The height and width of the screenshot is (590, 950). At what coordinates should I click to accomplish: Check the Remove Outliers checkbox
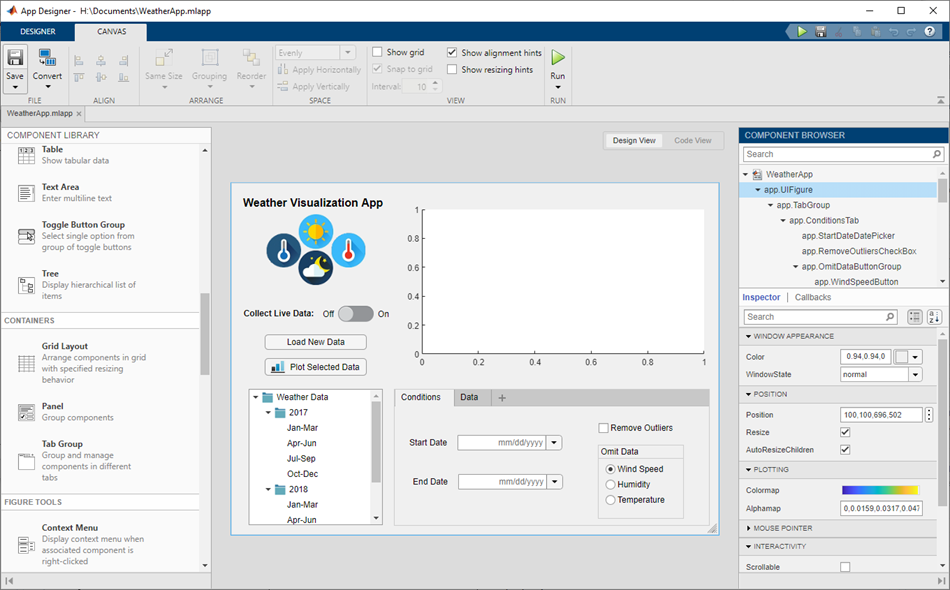click(x=604, y=428)
